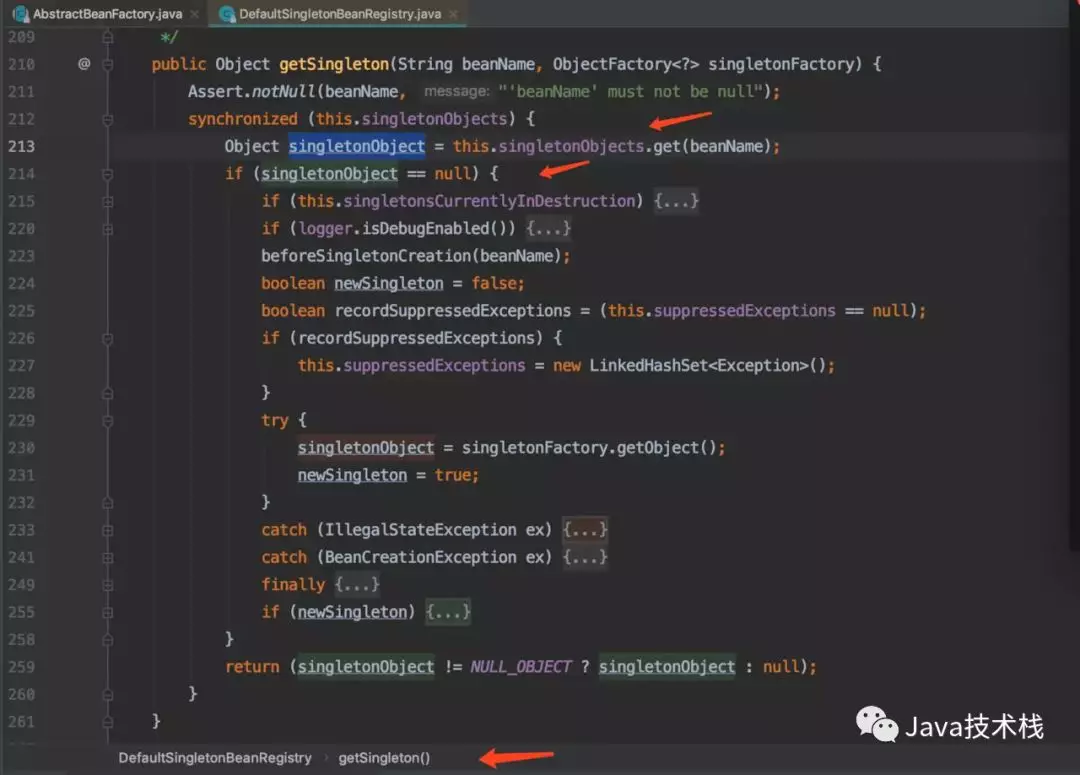The image size is (1080, 775).
Task: Expand folded catch IllegalStateException at line 233 gutter
Action: 107,530
